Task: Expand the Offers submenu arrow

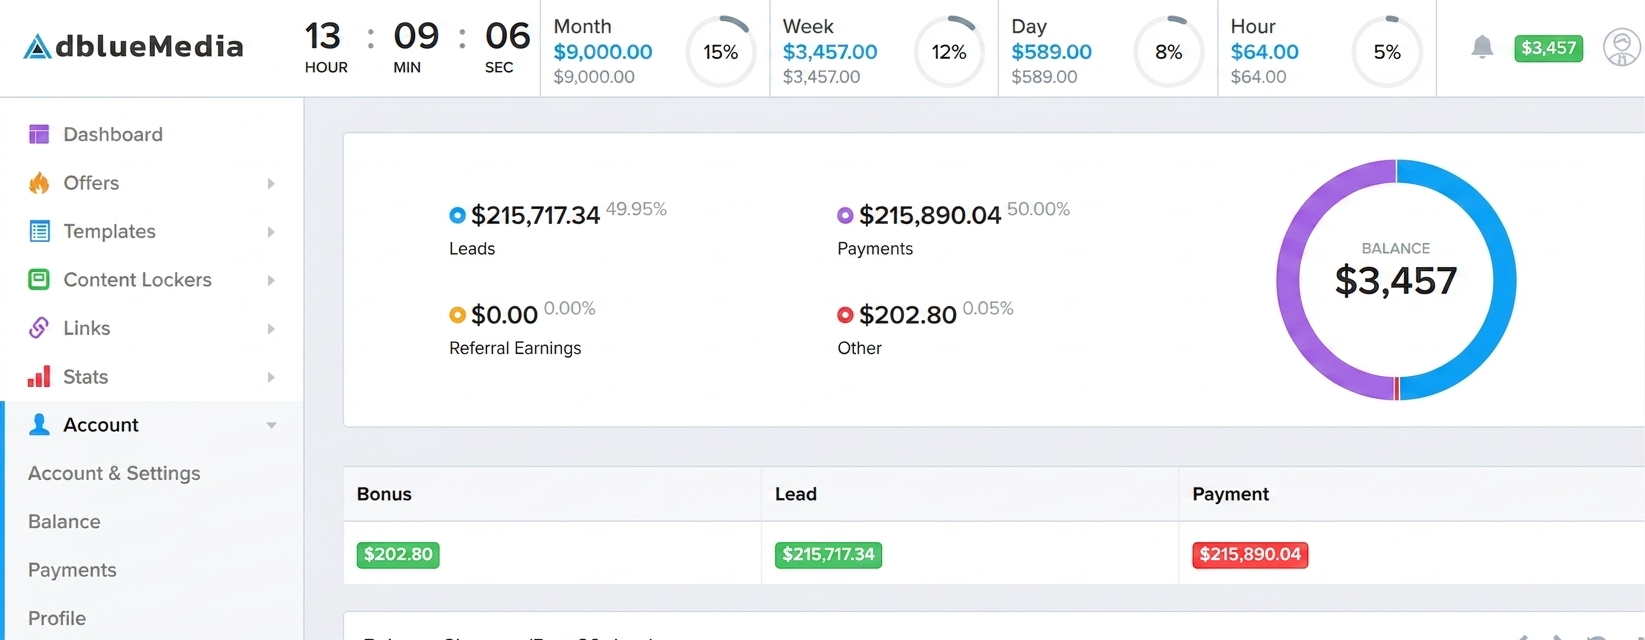Action: pos(271,183)
